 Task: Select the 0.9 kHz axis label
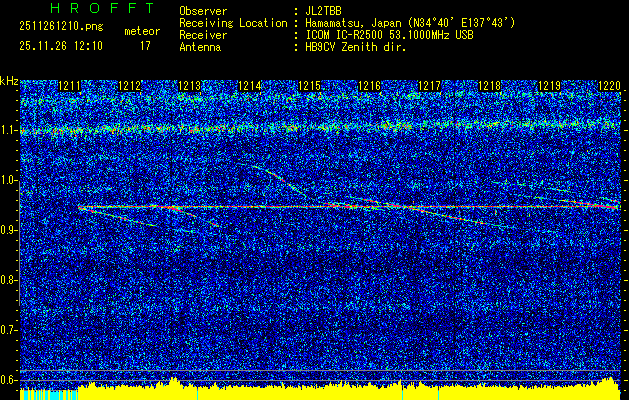point(9,230)
